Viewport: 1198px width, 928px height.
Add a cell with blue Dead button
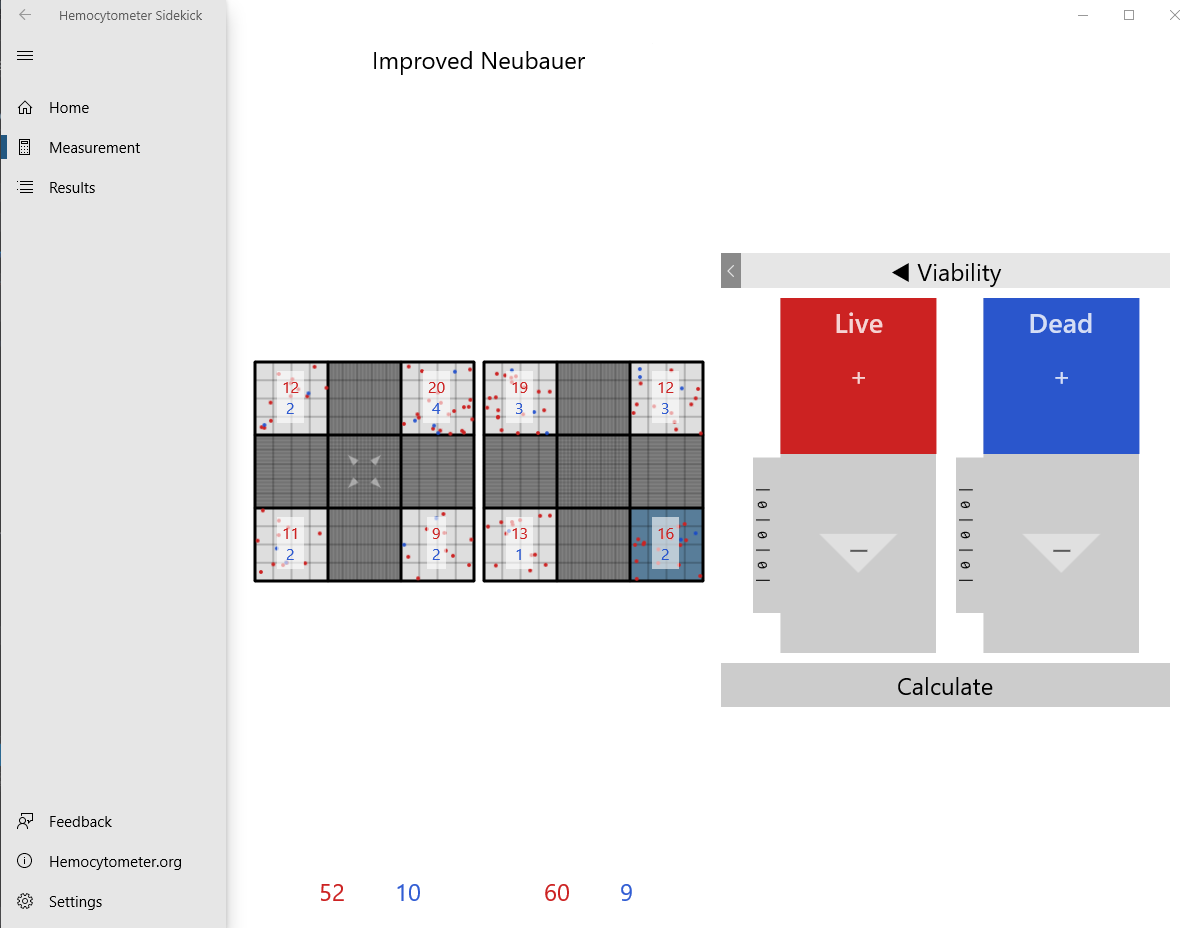[x=1061, y=377]
